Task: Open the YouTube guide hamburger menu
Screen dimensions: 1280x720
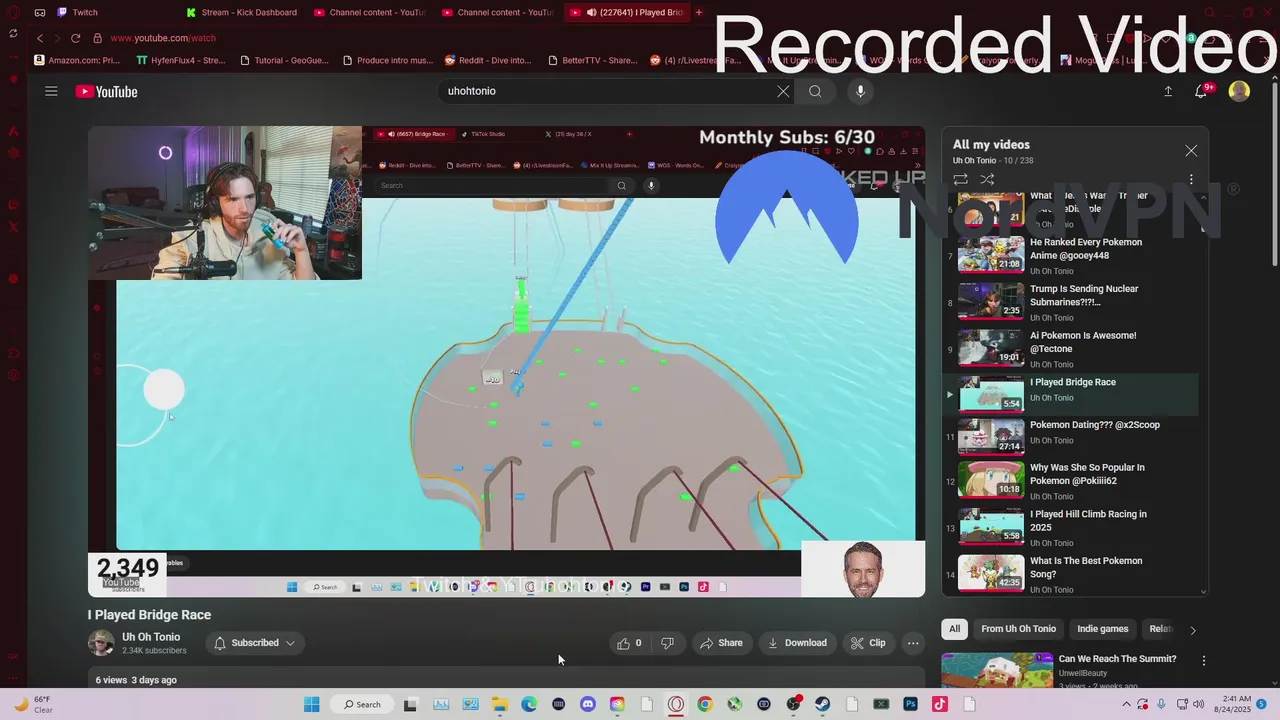Action: click(x=51, y=91)
